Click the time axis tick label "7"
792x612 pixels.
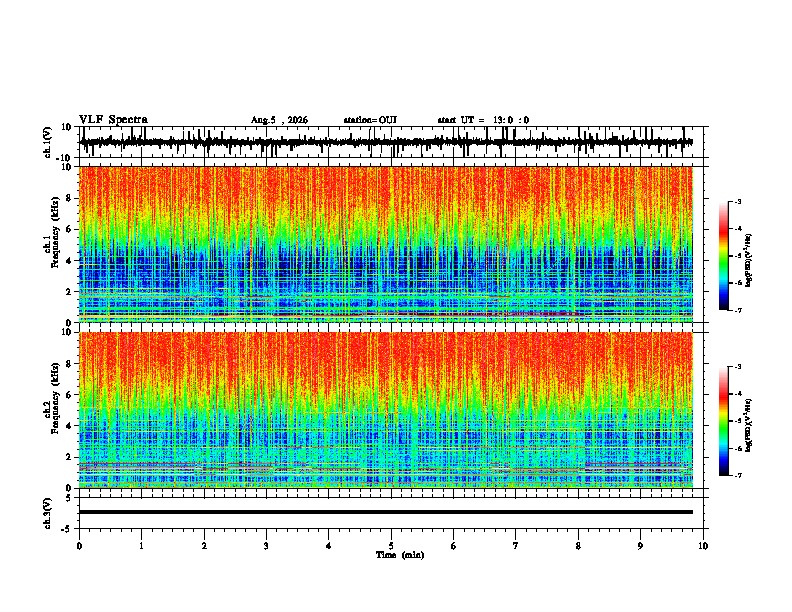(x=516, y=546)
